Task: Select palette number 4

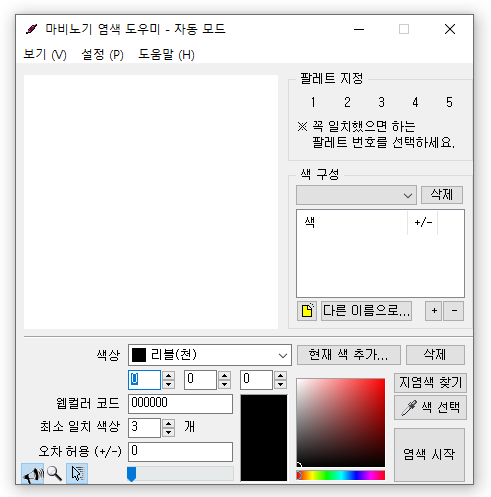Action: [x=415, y=102]
